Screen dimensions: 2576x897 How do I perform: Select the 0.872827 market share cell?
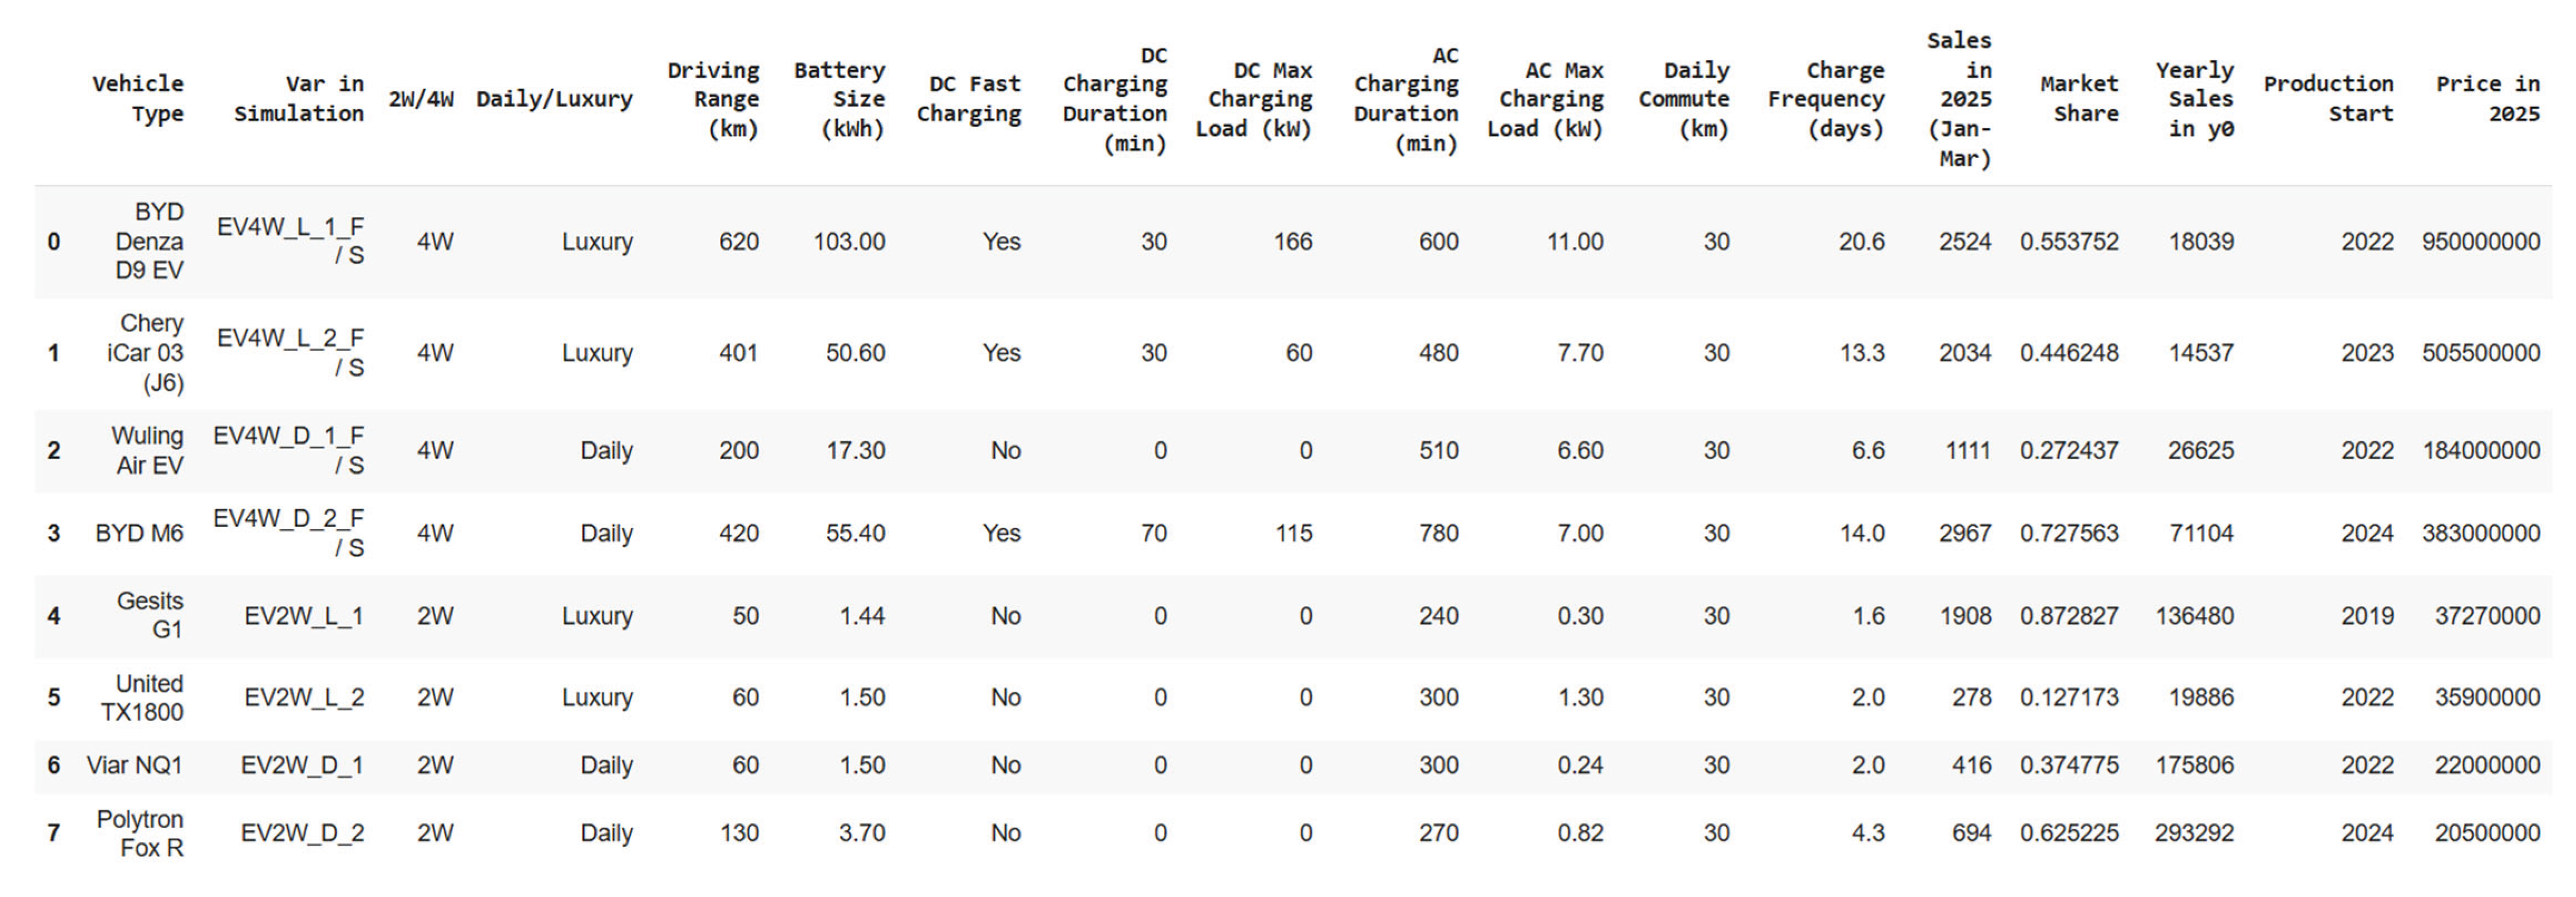[x=2069, y=616]
